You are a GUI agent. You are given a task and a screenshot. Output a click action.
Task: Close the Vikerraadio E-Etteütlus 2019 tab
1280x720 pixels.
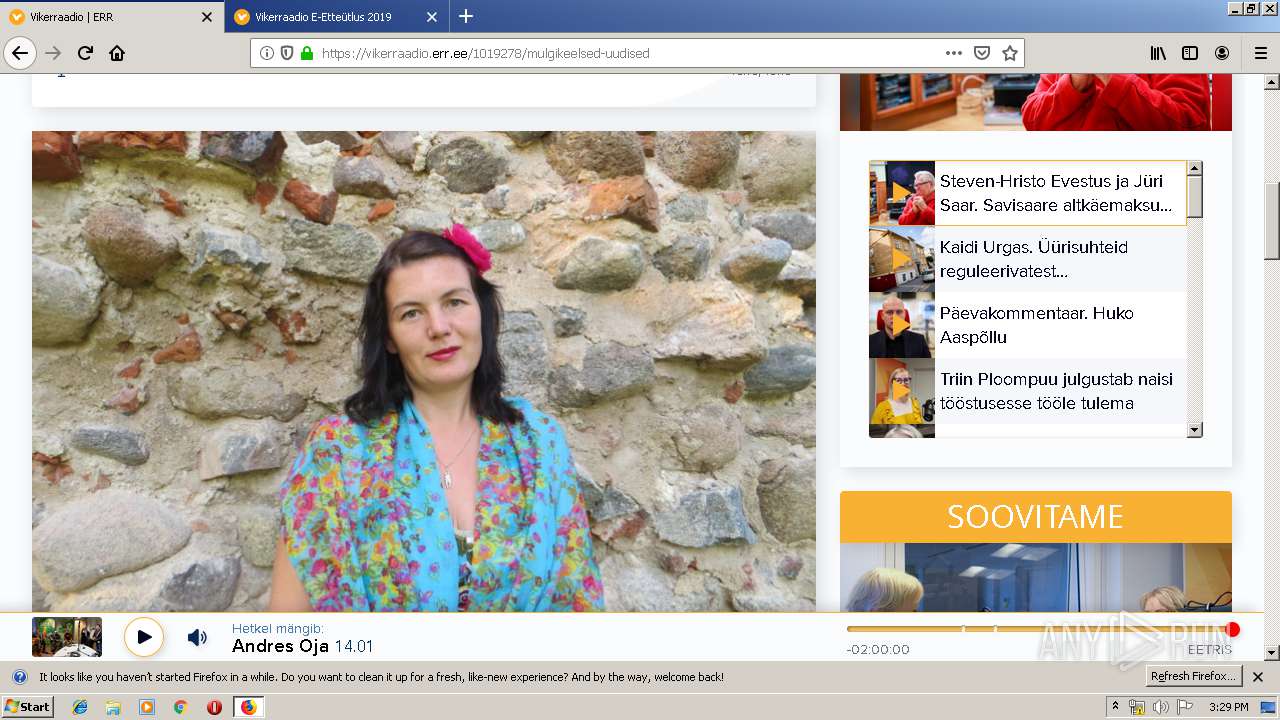pos(432,17)
